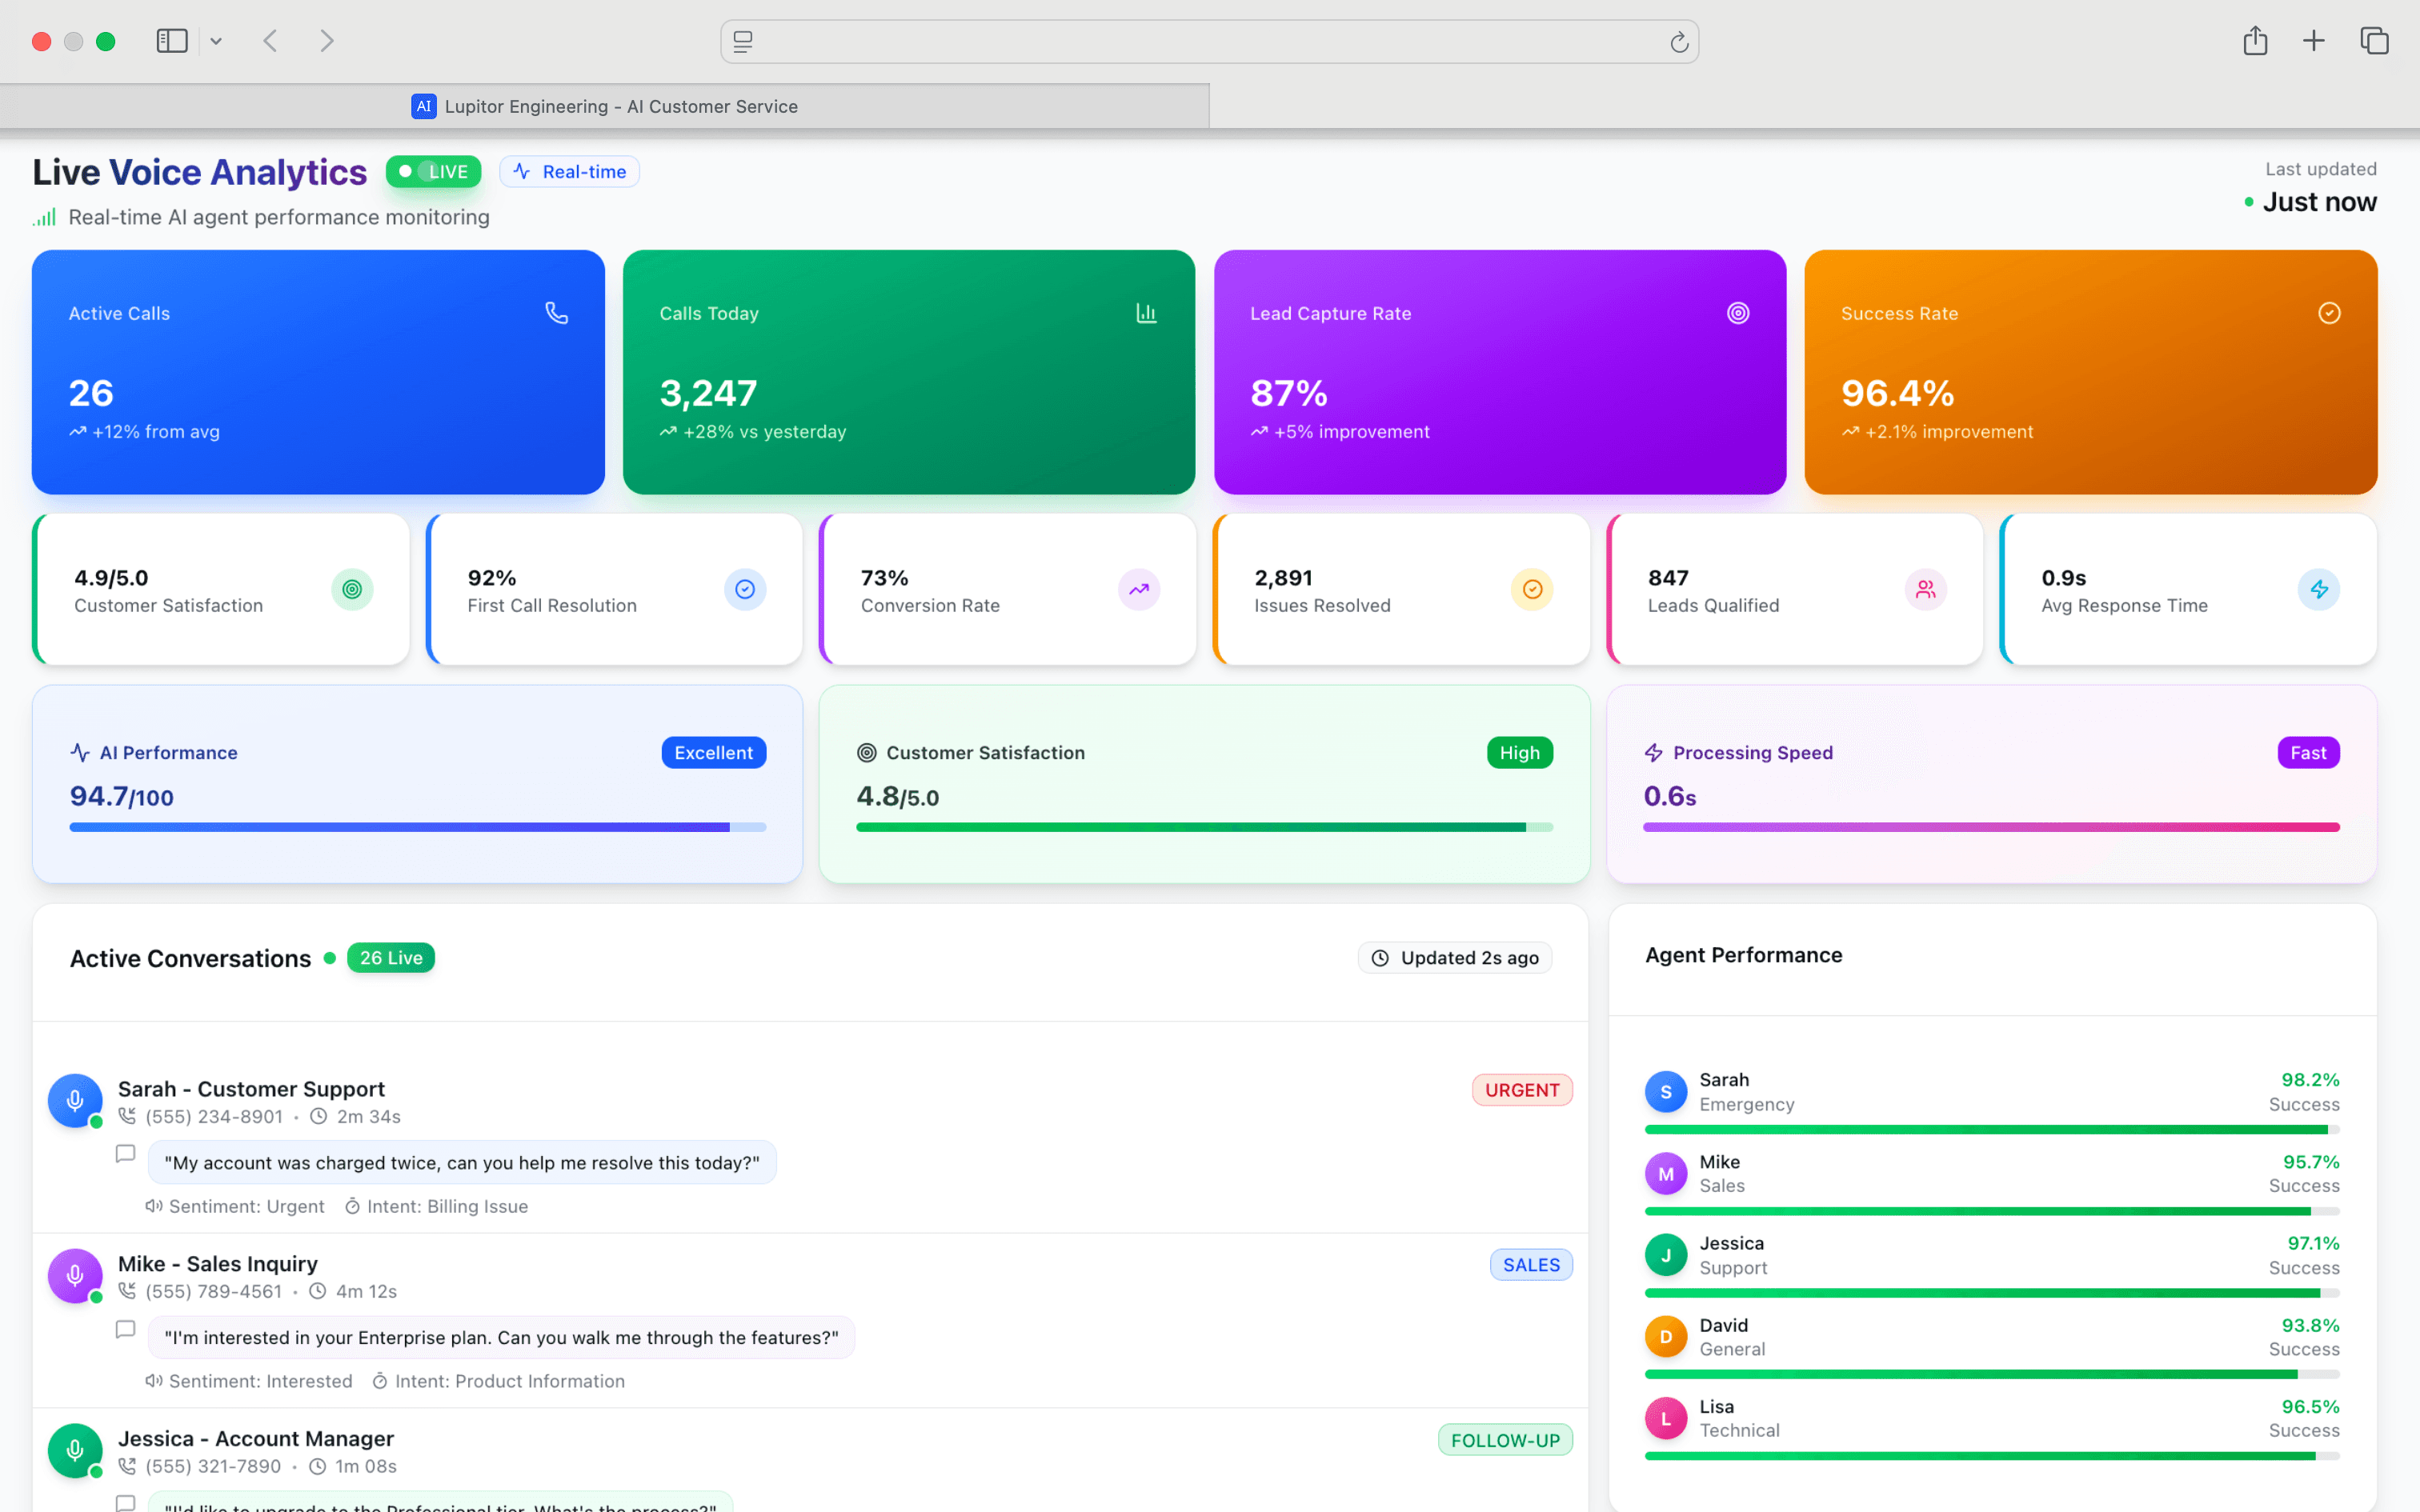Screen dimensions: 2420x1512
Task: Click the speech bubble icon in Mike's conversation
Action: 125,1329
